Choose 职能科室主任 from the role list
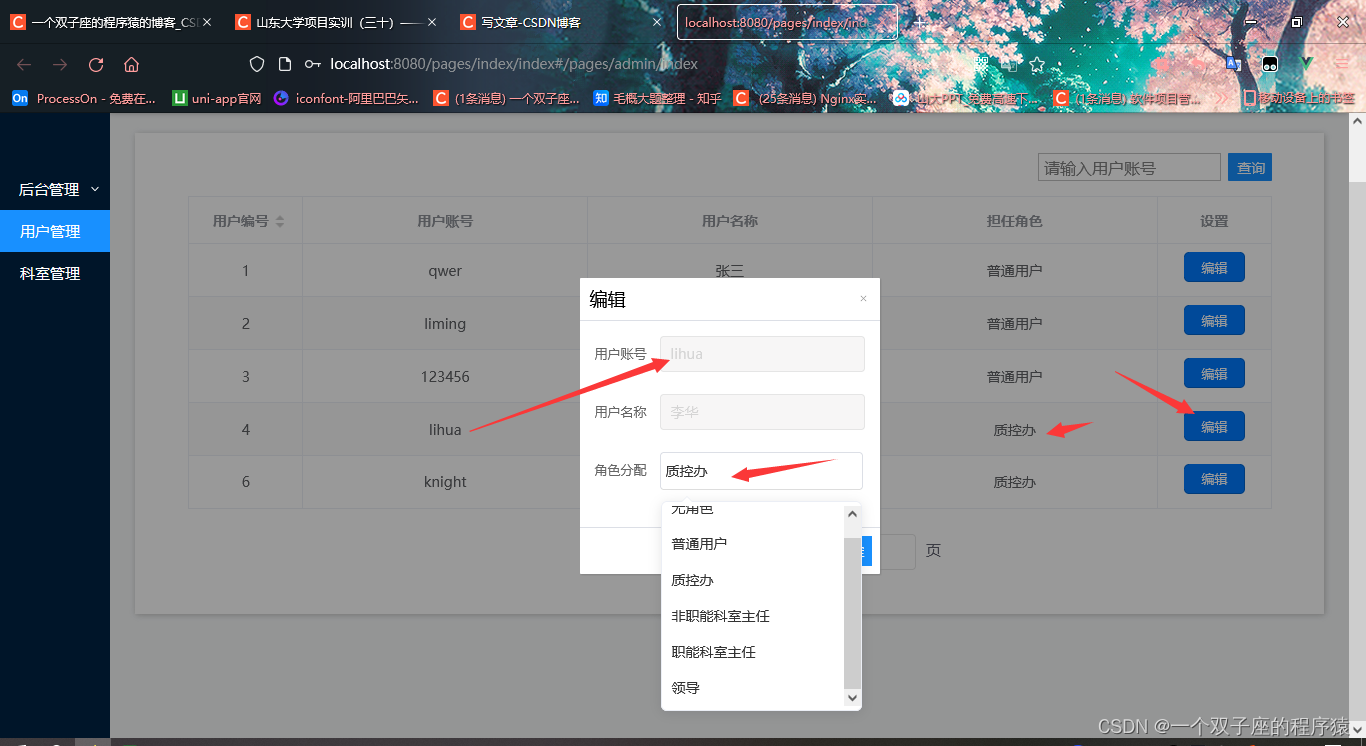 753,652
